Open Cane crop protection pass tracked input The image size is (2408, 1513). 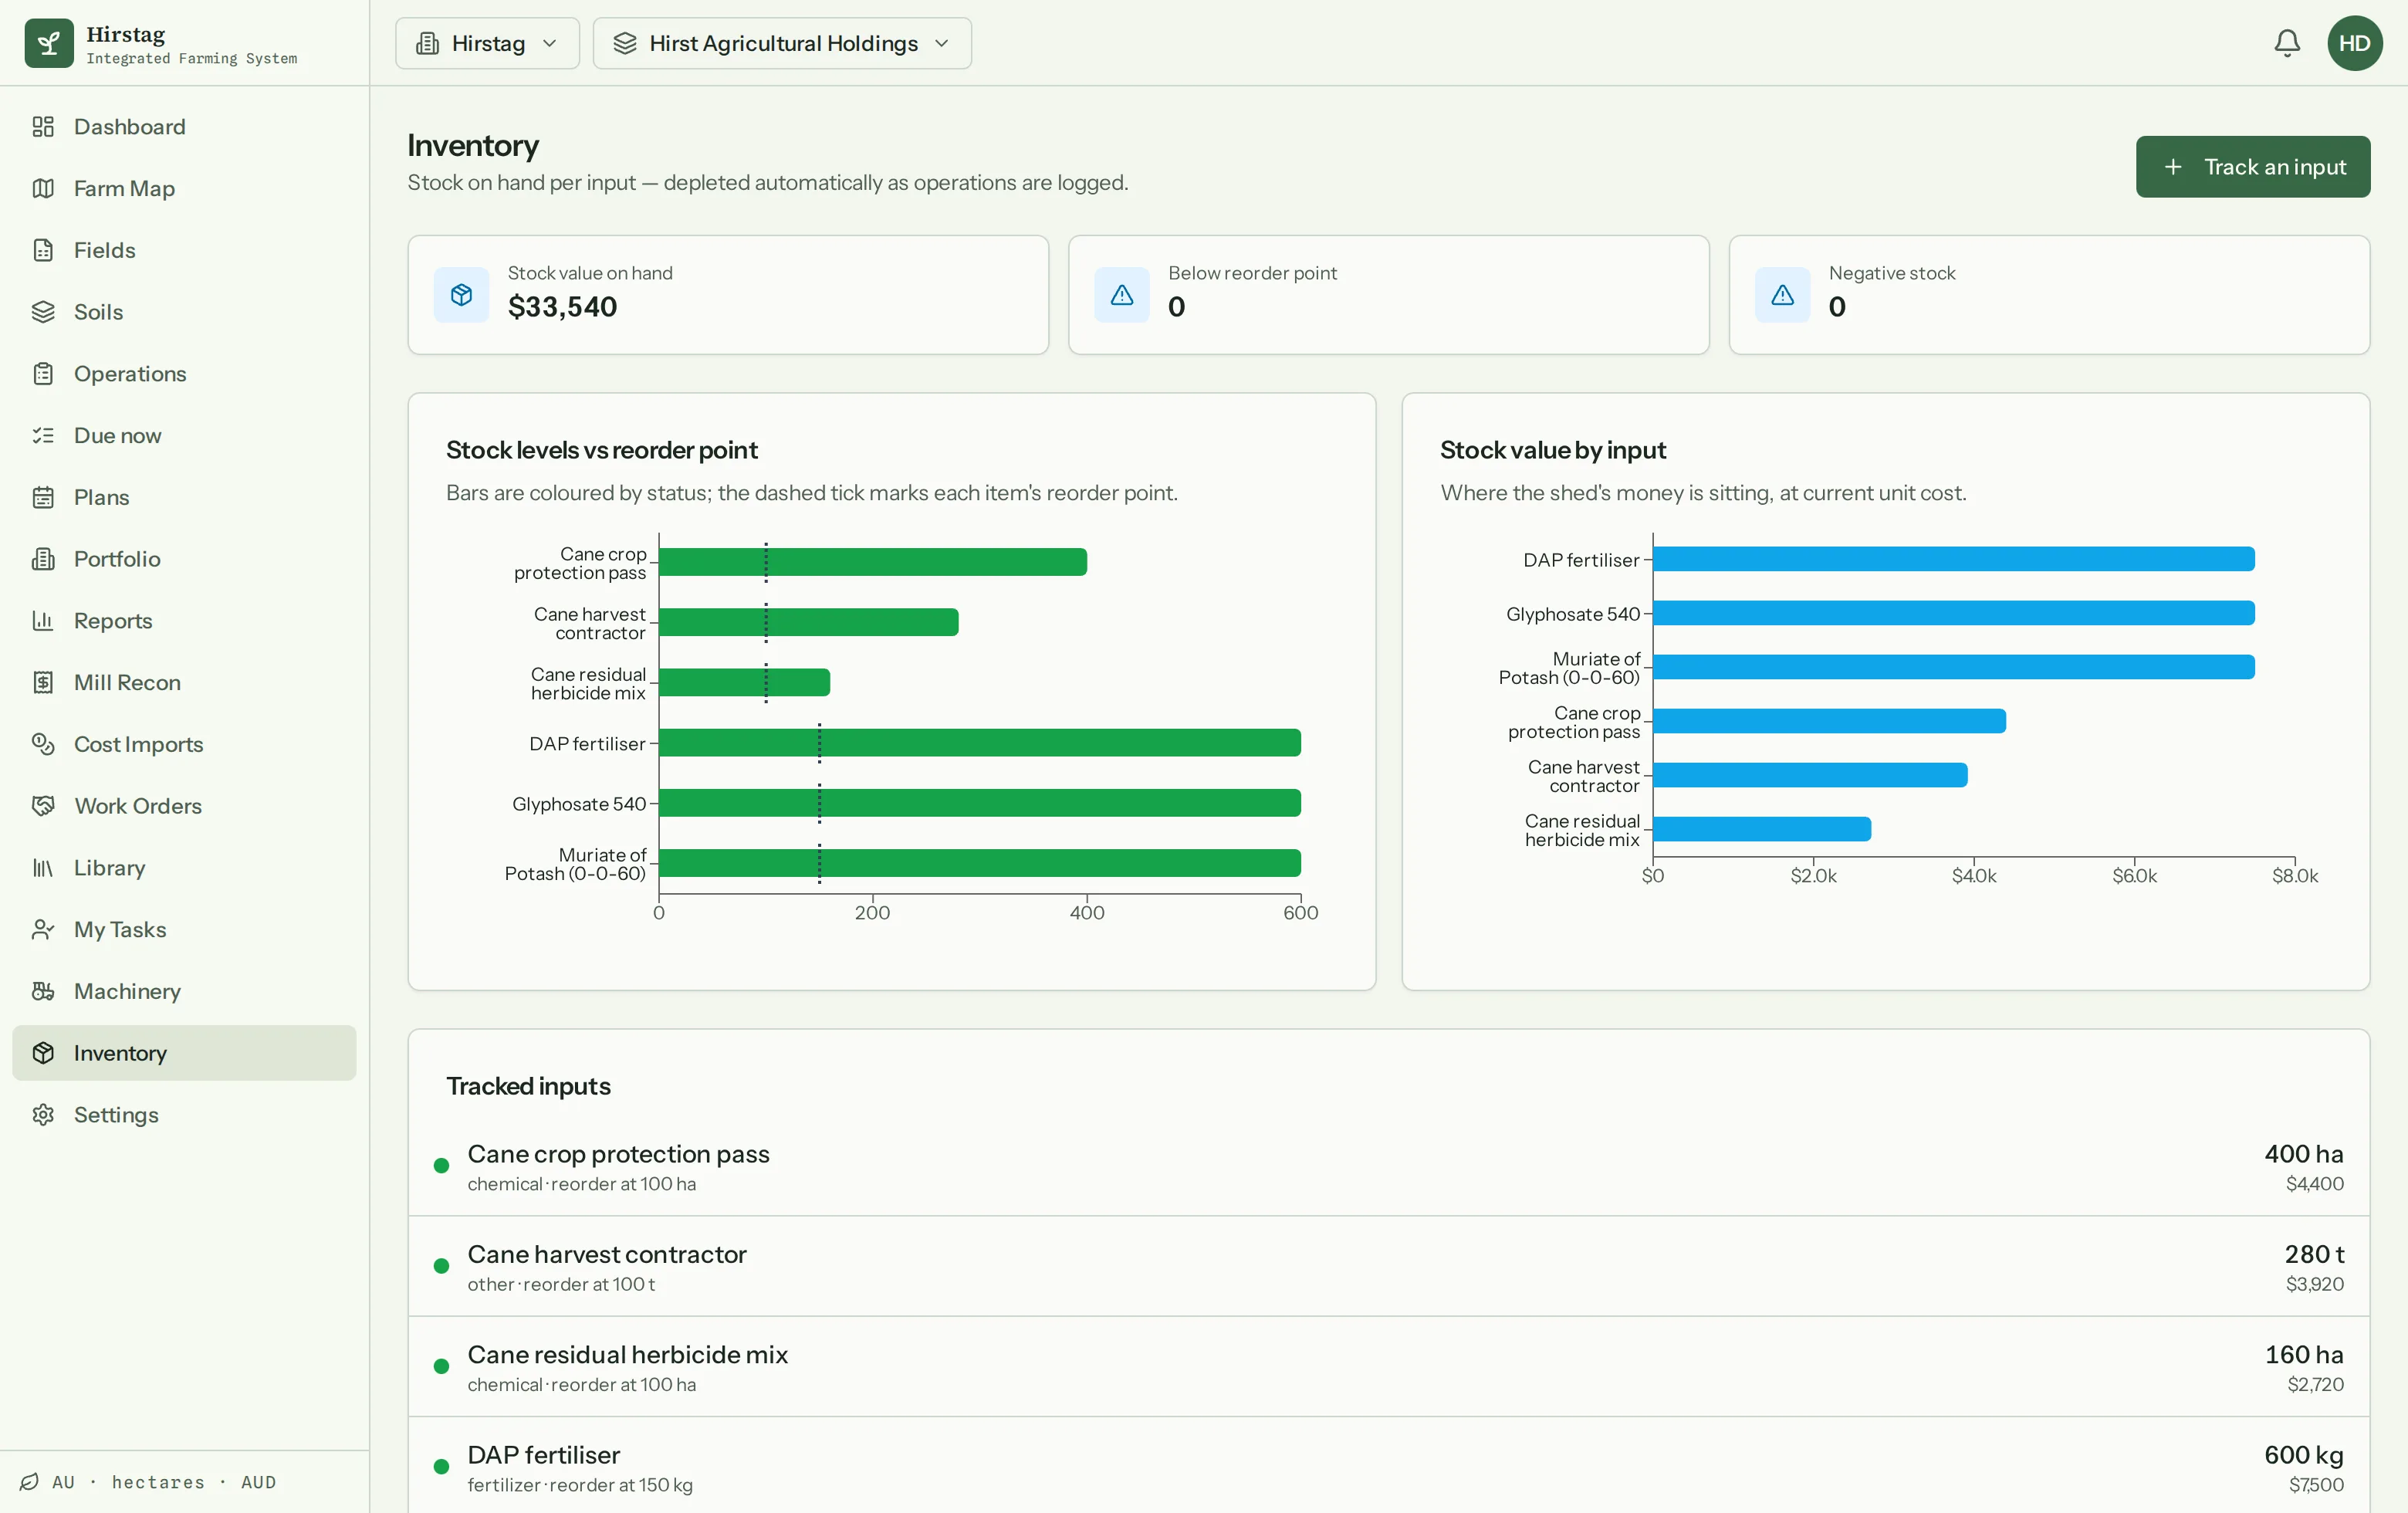(1389, 1166)
